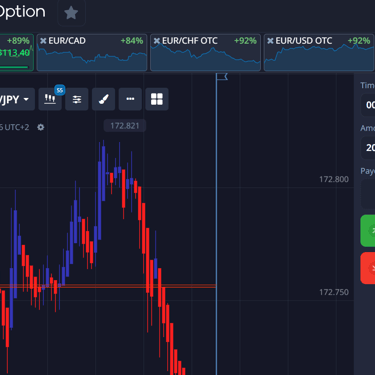Expand the JPY pair selector dropdown
Screen dimensions: 375x375
point(17,99)
